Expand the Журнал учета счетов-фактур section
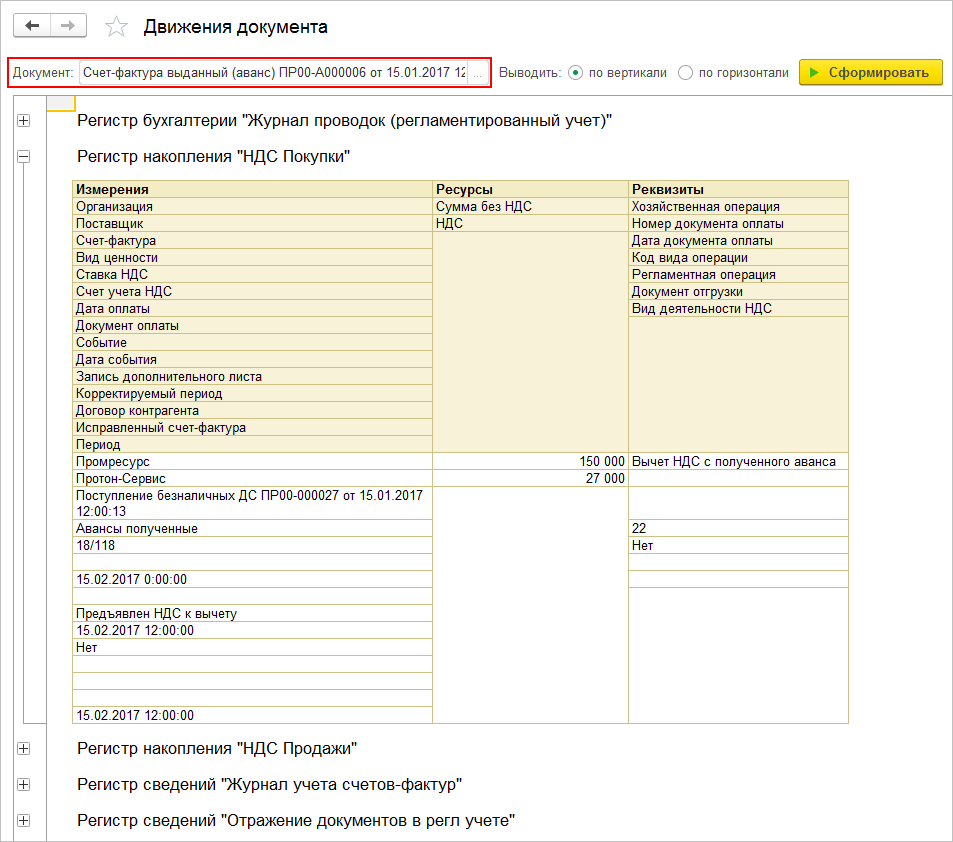This screenshot has height=842, width=953. tap(24, 784)
